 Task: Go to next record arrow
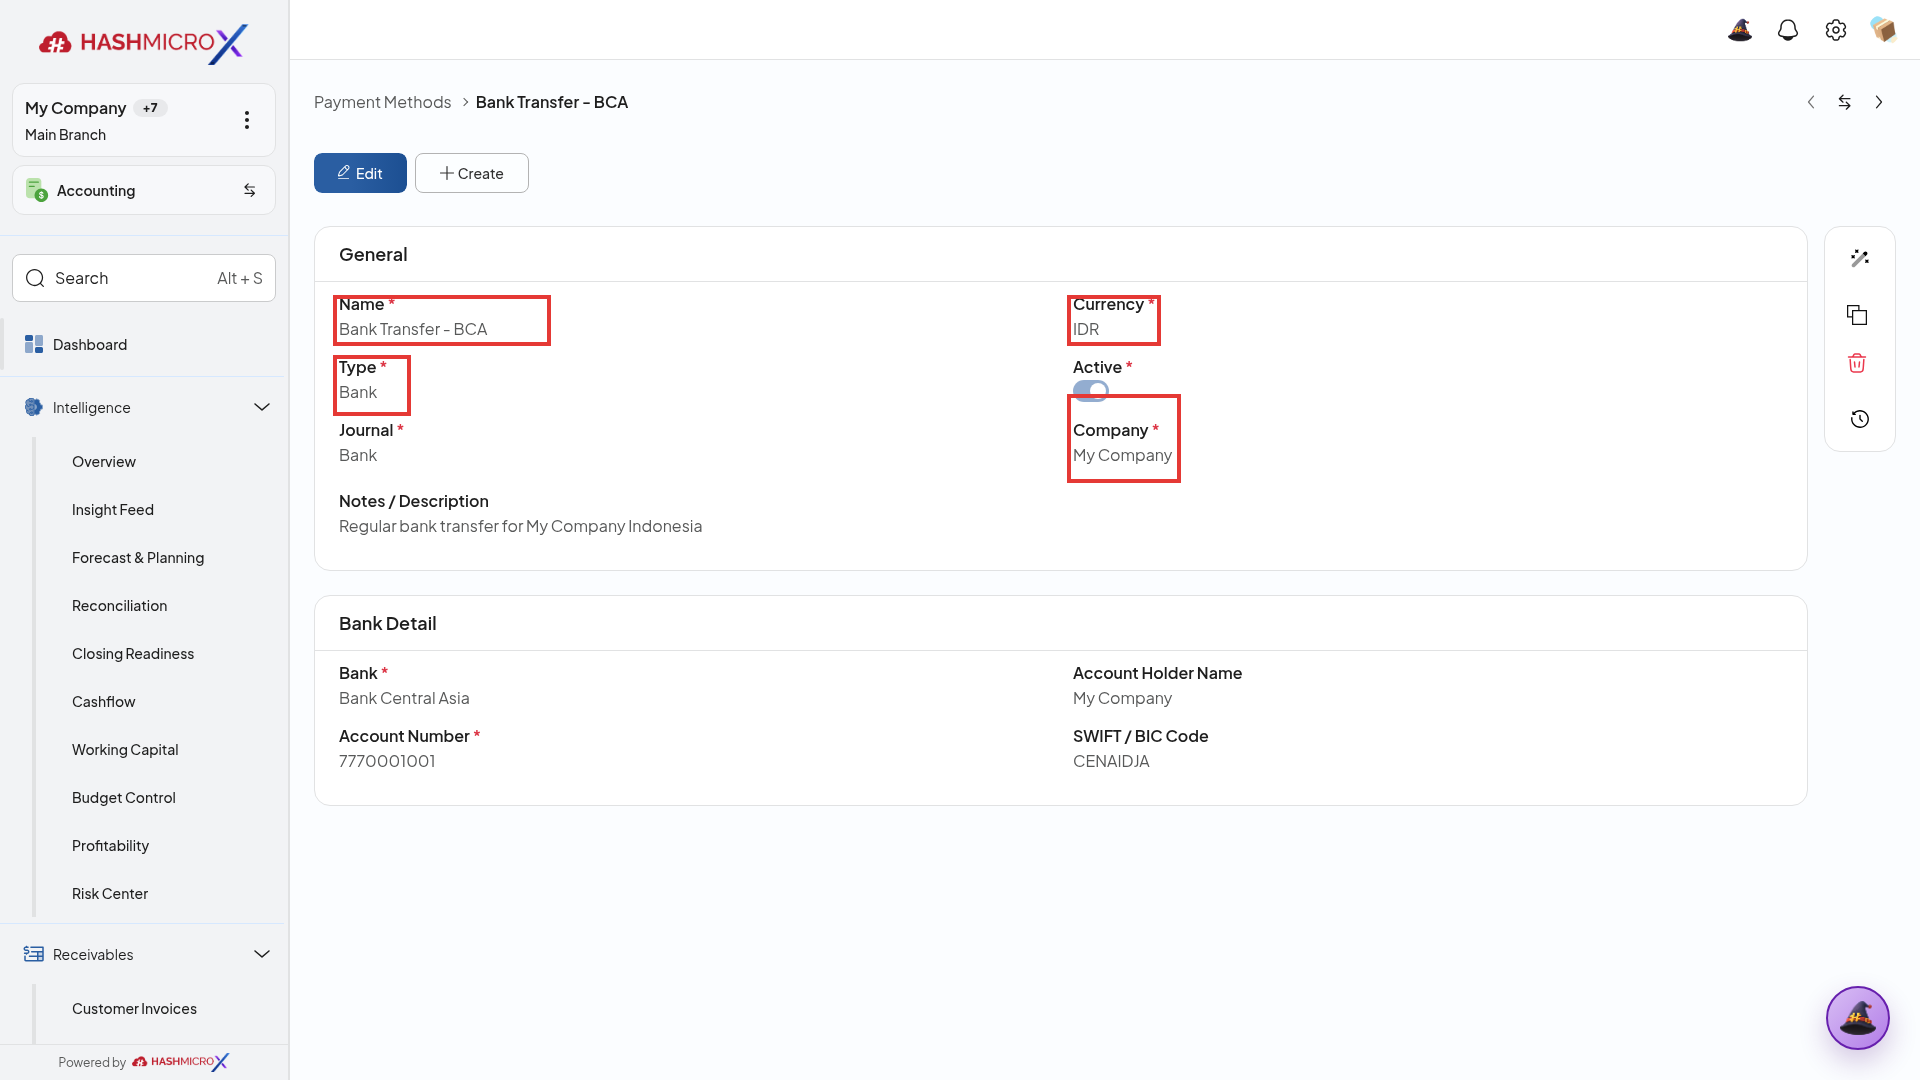[1879, 102]
